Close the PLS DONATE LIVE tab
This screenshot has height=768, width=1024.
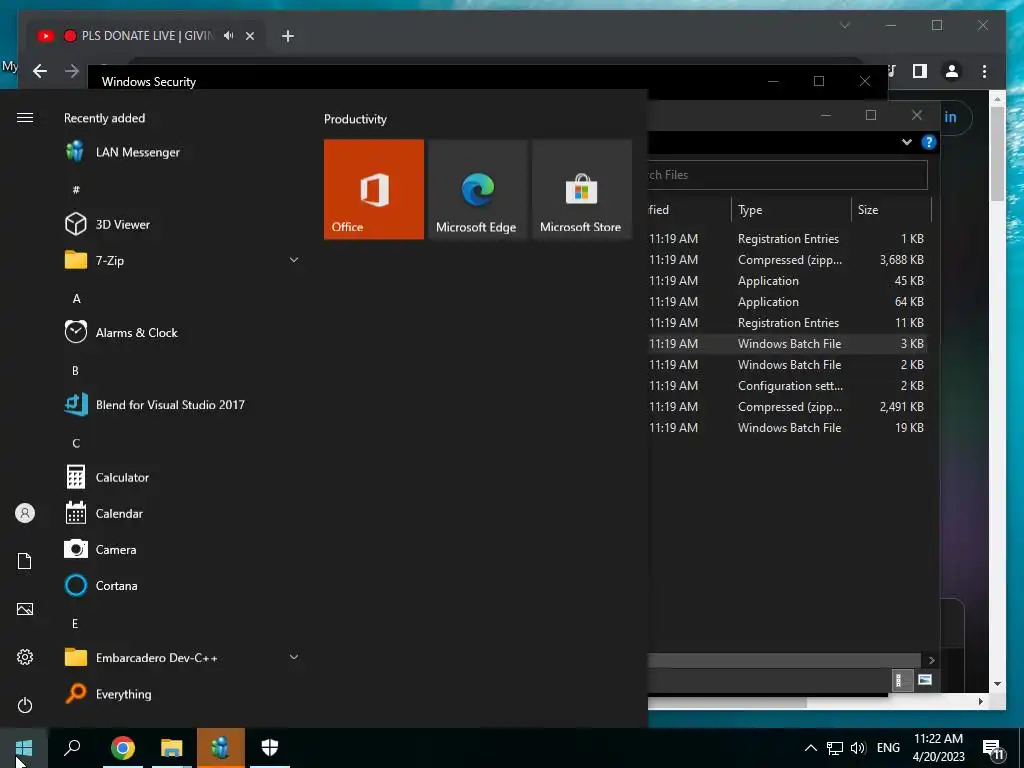pos(249,36)
